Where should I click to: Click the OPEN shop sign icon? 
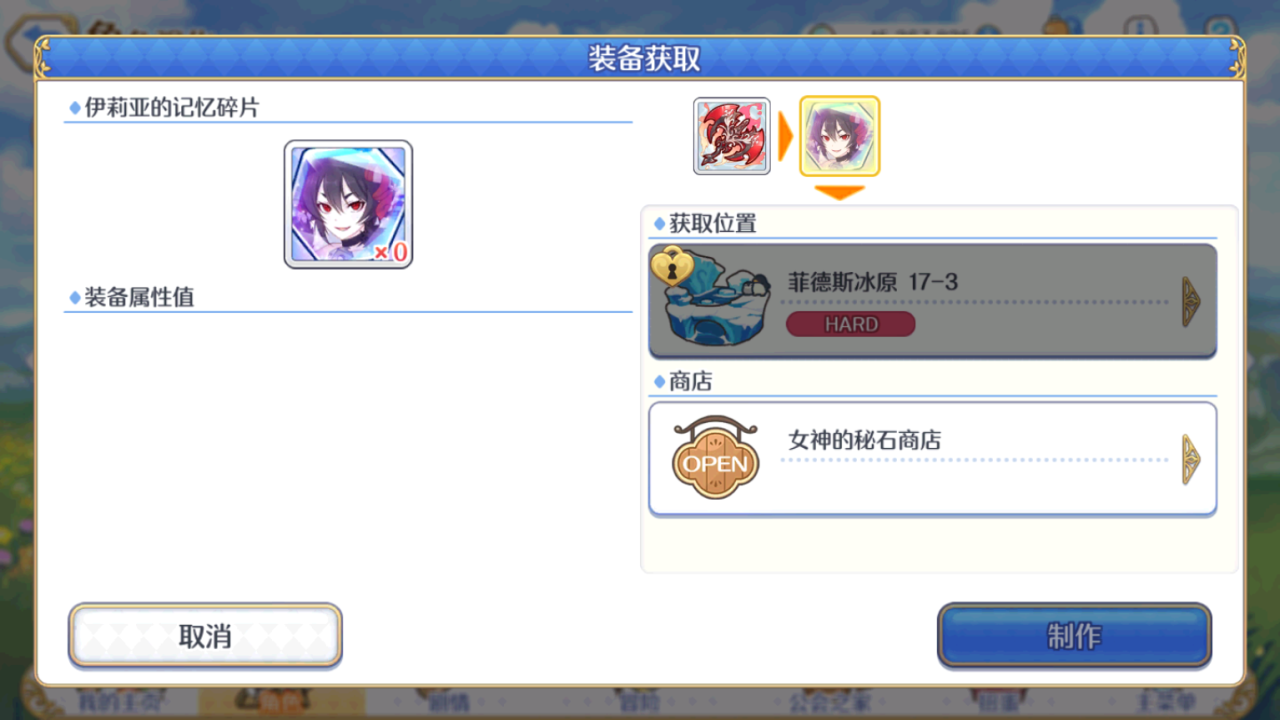715,458
